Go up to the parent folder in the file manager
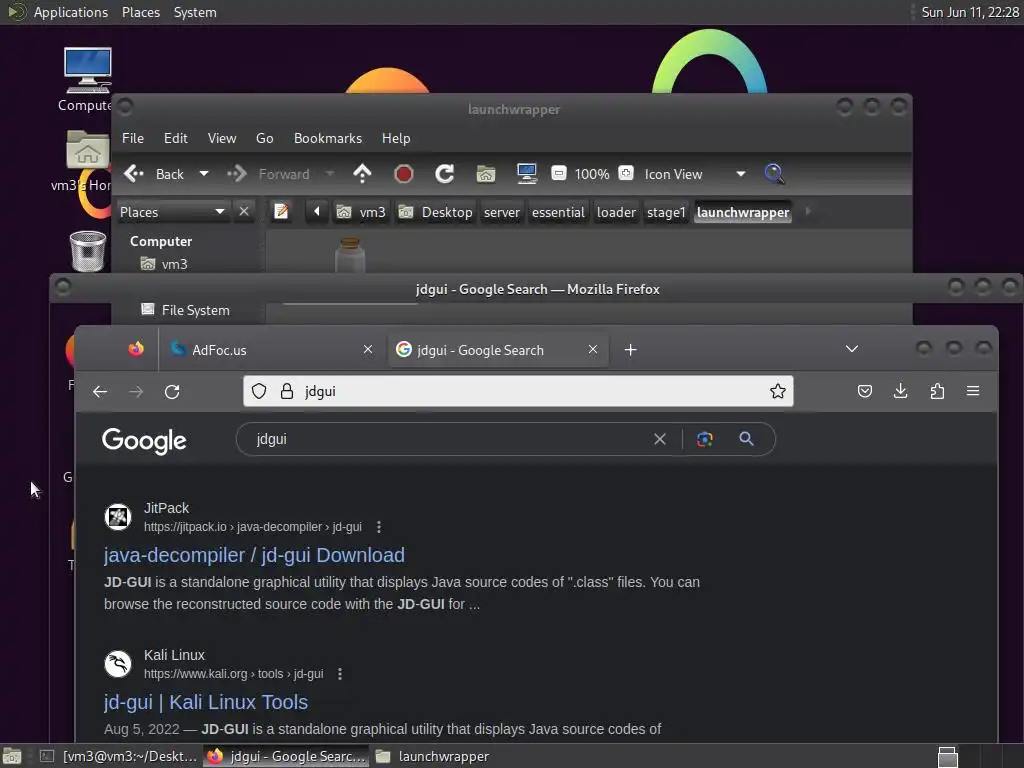 coord(362,174)
